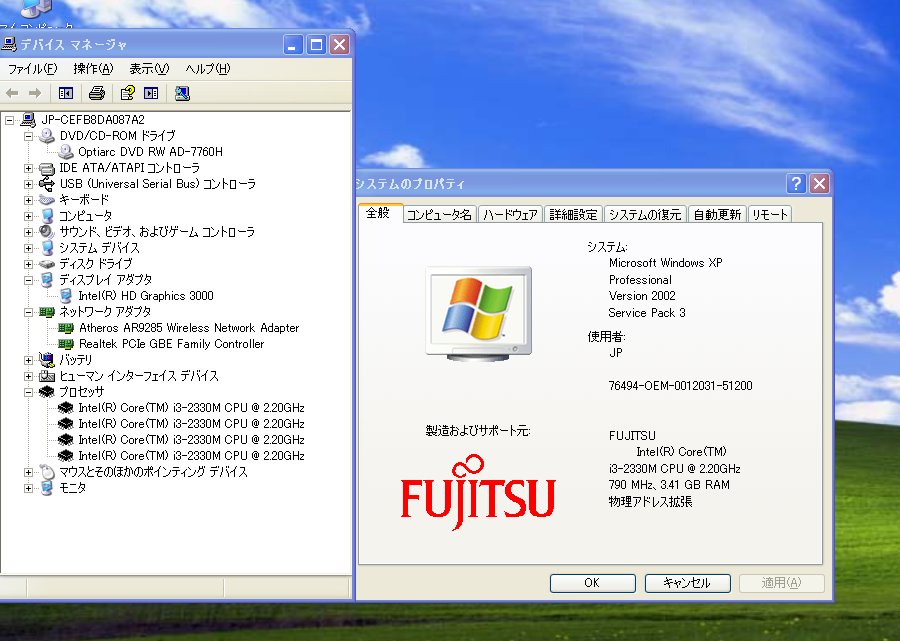This screenshot has height=641, width=900.
Task: Switch to the 詳細設定 tab
Action: click(x=573, y=215)
